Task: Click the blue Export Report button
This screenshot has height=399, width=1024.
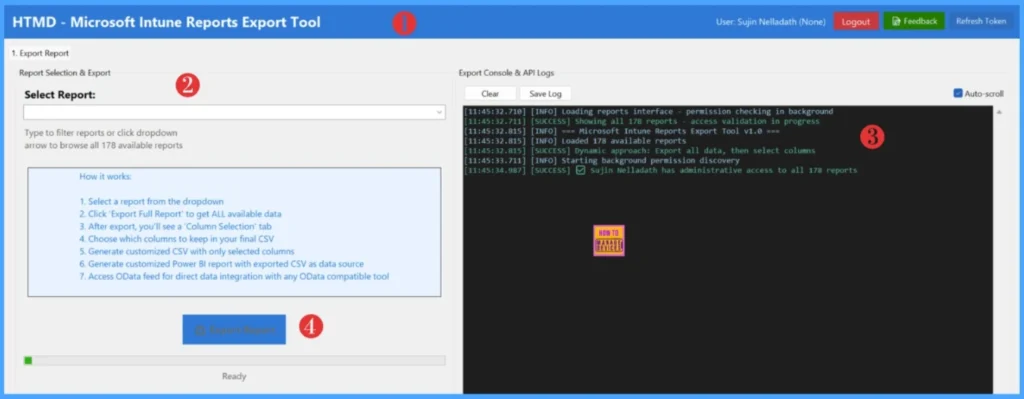Action: (234, 330)
